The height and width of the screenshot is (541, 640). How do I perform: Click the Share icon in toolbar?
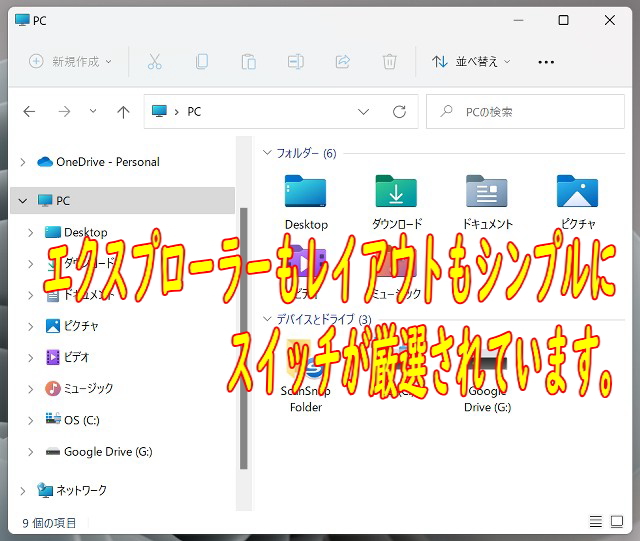(342, 62)
